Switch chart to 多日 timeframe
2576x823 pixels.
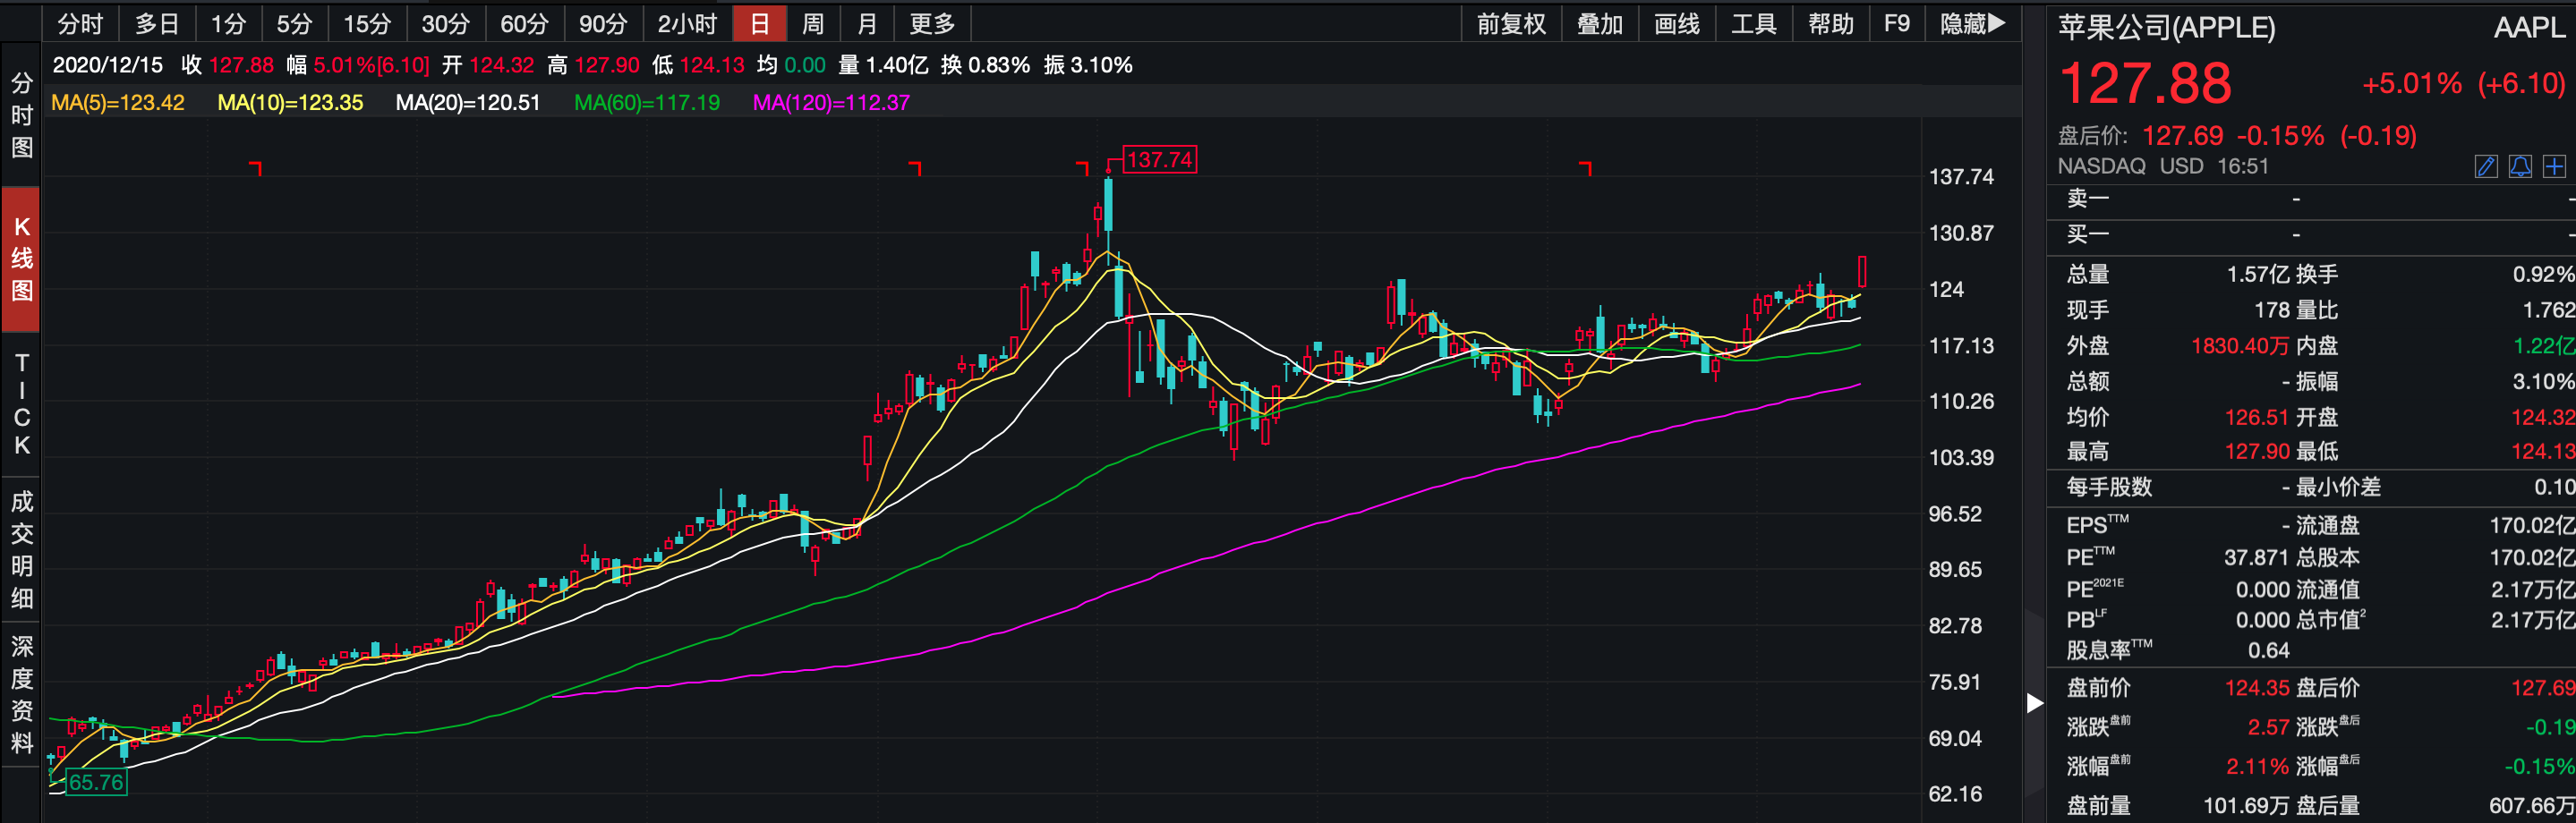pos(157,23)
